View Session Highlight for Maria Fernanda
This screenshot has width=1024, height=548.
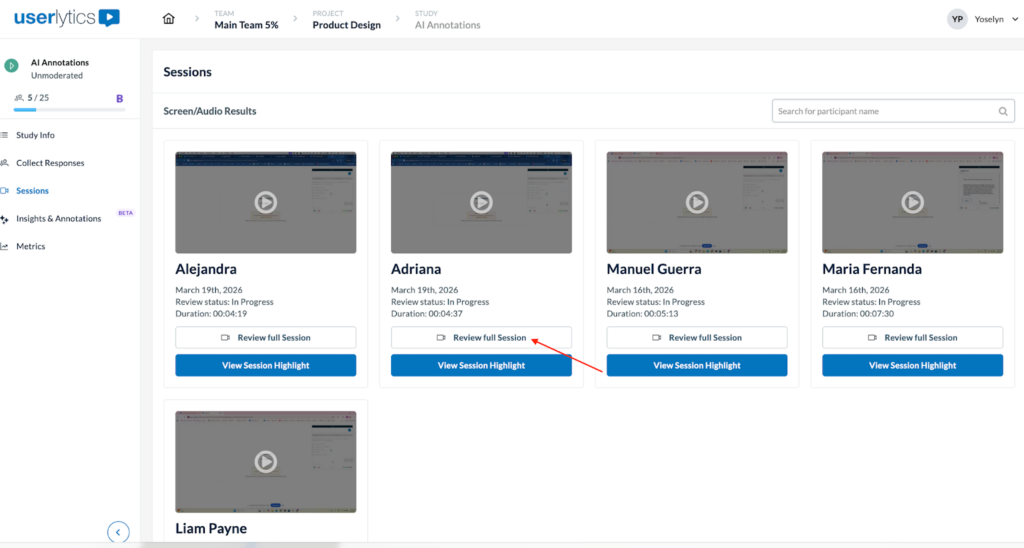pyautogui.click(x=912, y=365)
